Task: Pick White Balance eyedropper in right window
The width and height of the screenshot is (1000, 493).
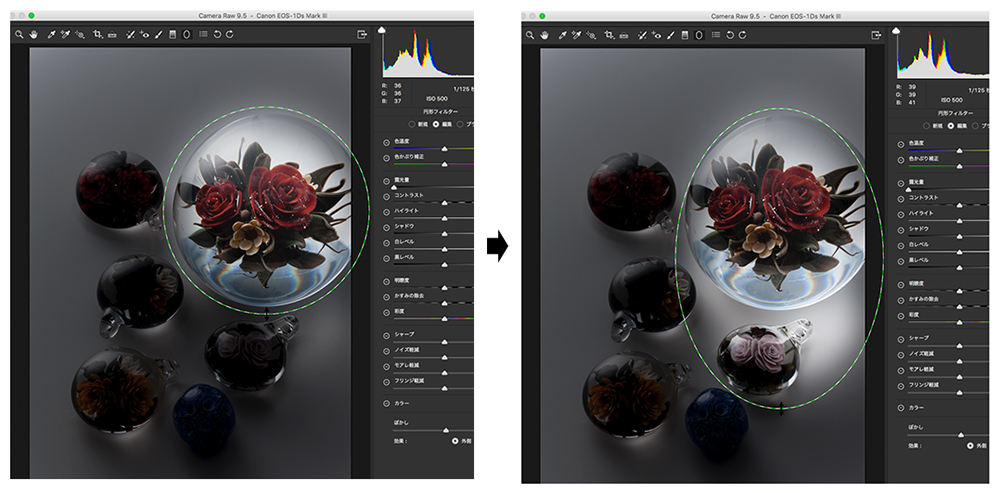Action: tap(562, 35)
